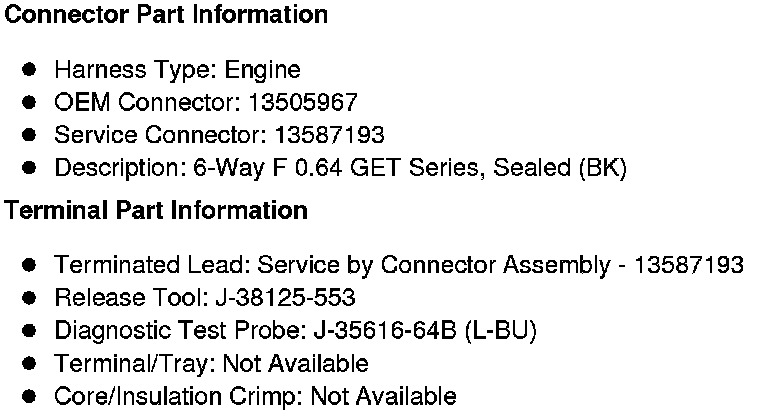This screenshot has height=416, width=768.
Task: Click the number on the Service Connector line
Action: coord(330,136)
